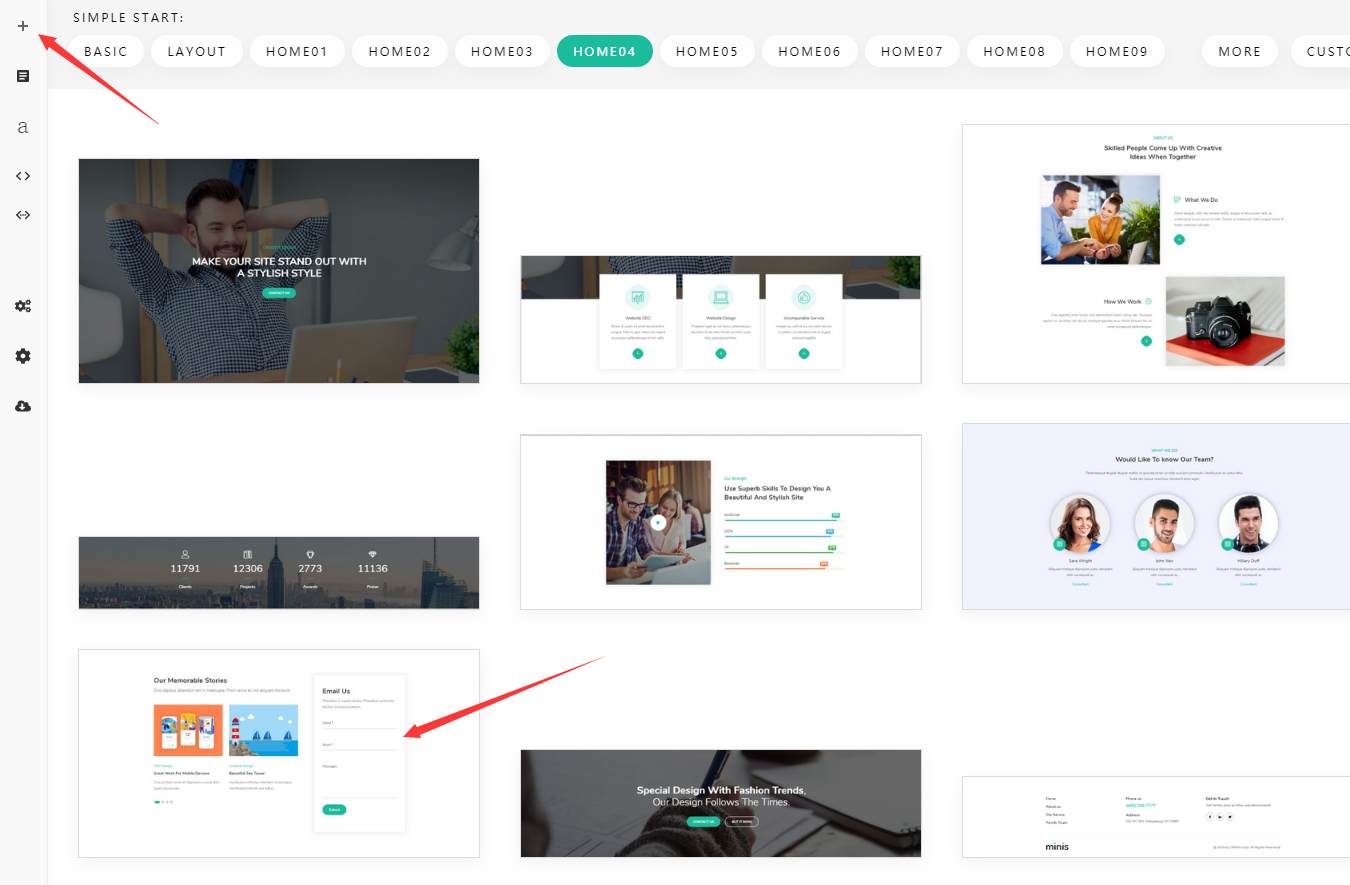The width and height of the screenshot is (1350, 885).
Task: Open the HOME06 tab
Action: click(x=810, y=51)
